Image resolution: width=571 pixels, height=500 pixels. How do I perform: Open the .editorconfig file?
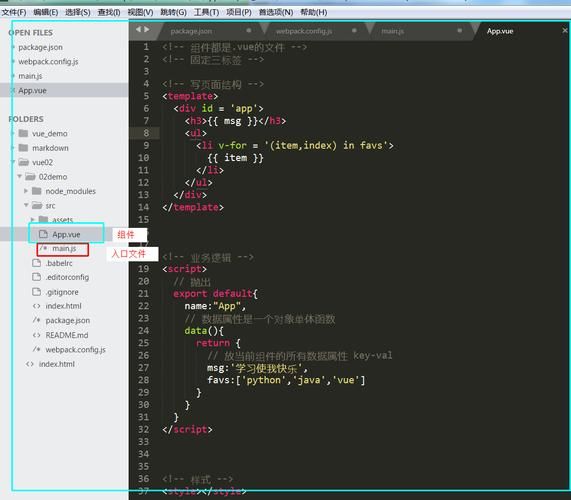coord(67,277)
